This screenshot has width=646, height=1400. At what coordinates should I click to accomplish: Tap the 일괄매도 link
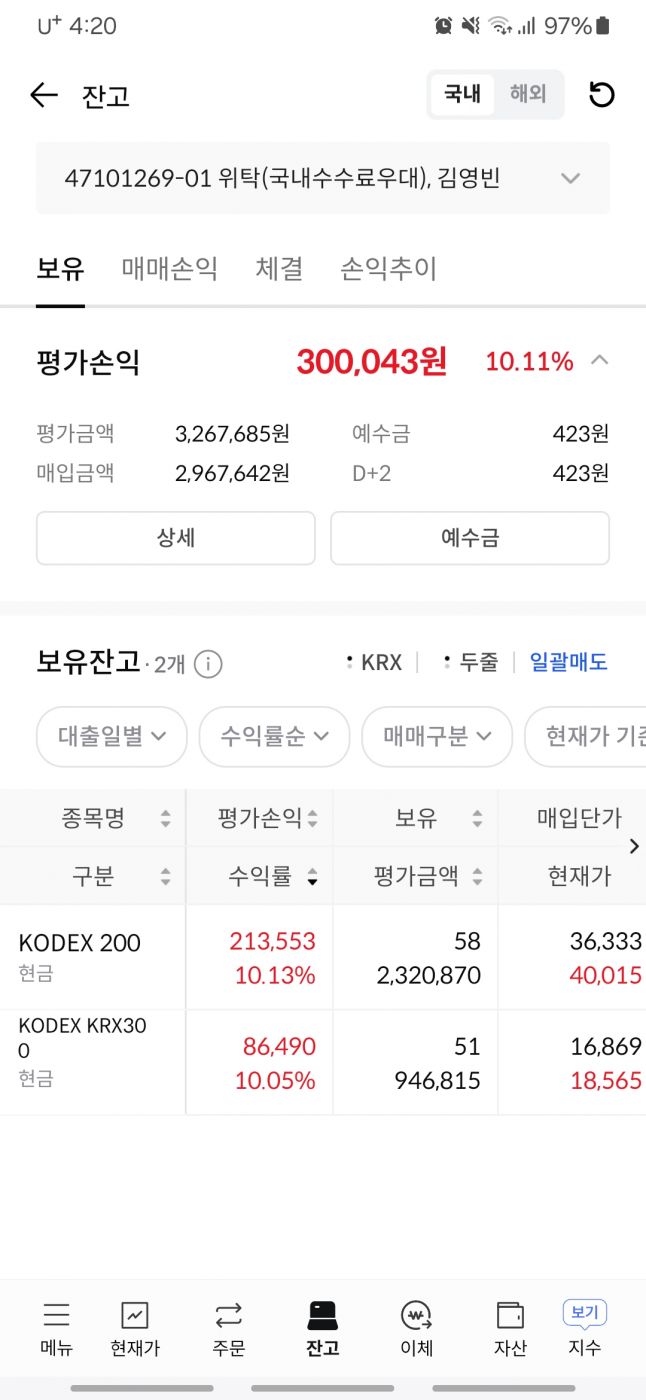tap(568, 662)
